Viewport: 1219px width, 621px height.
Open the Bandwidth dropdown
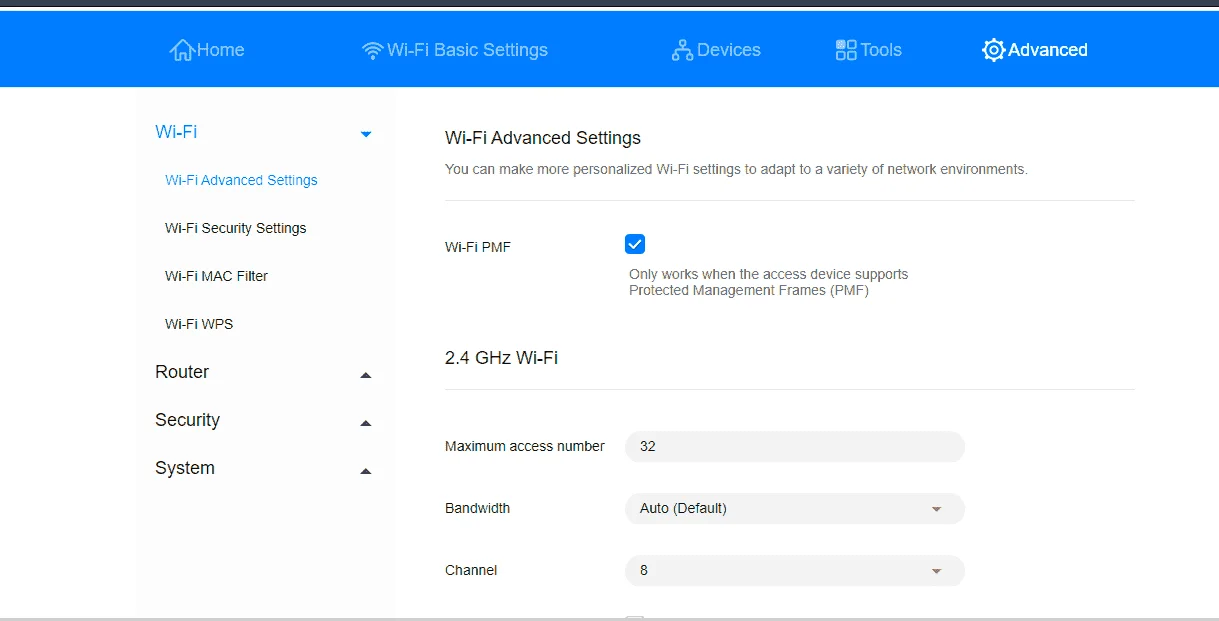point(795,508)
